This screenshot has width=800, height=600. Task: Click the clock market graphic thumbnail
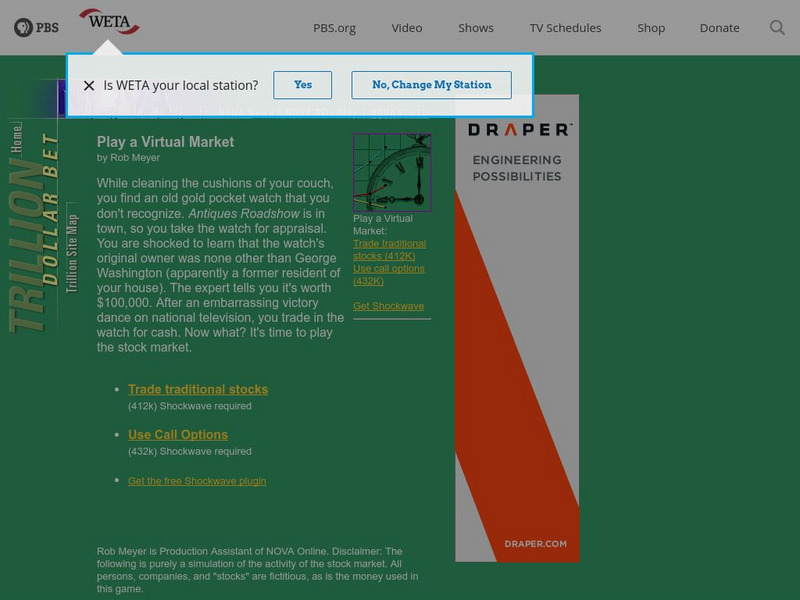point(392,170)
